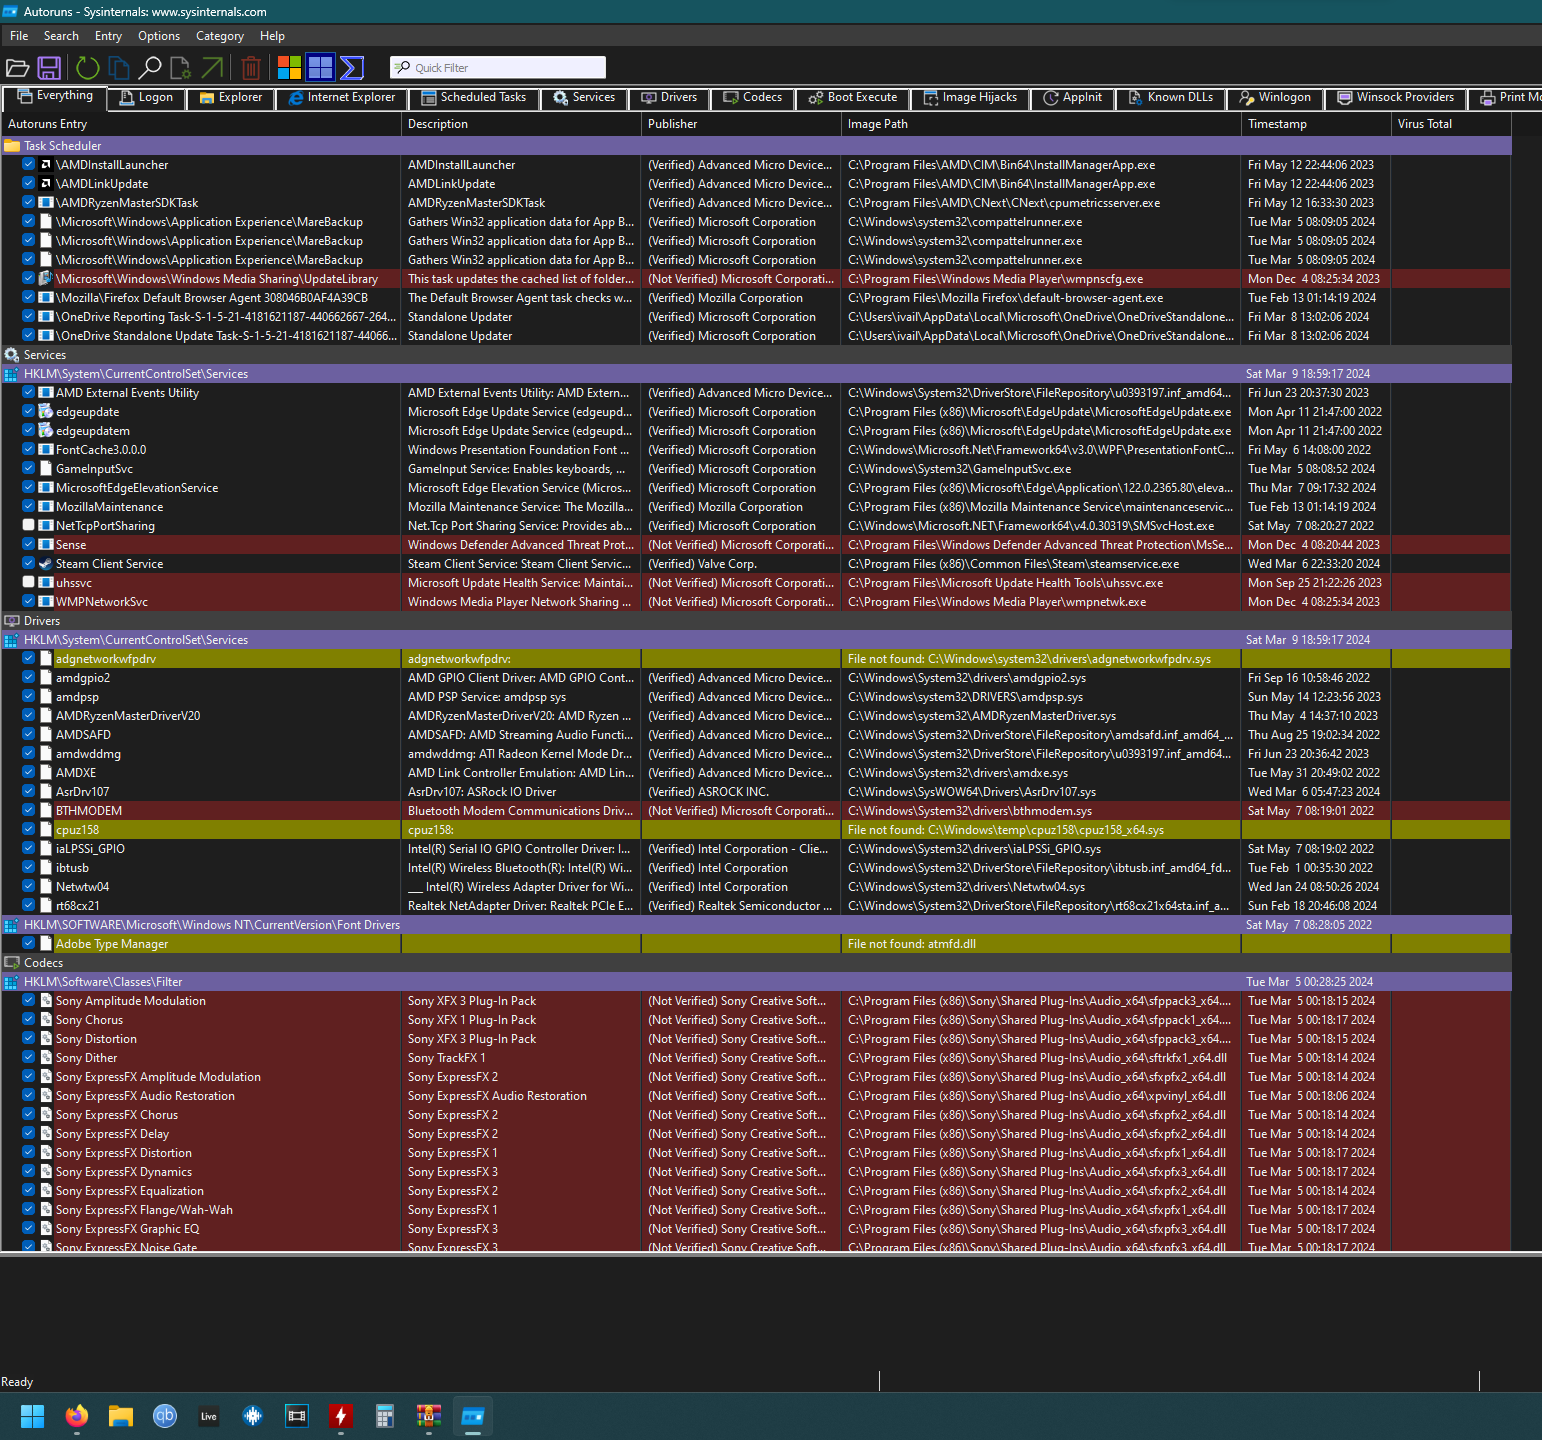Screen dimensions: 1542x1440
Task: Delete selected entry with trash icon
Action: [251, 68]
